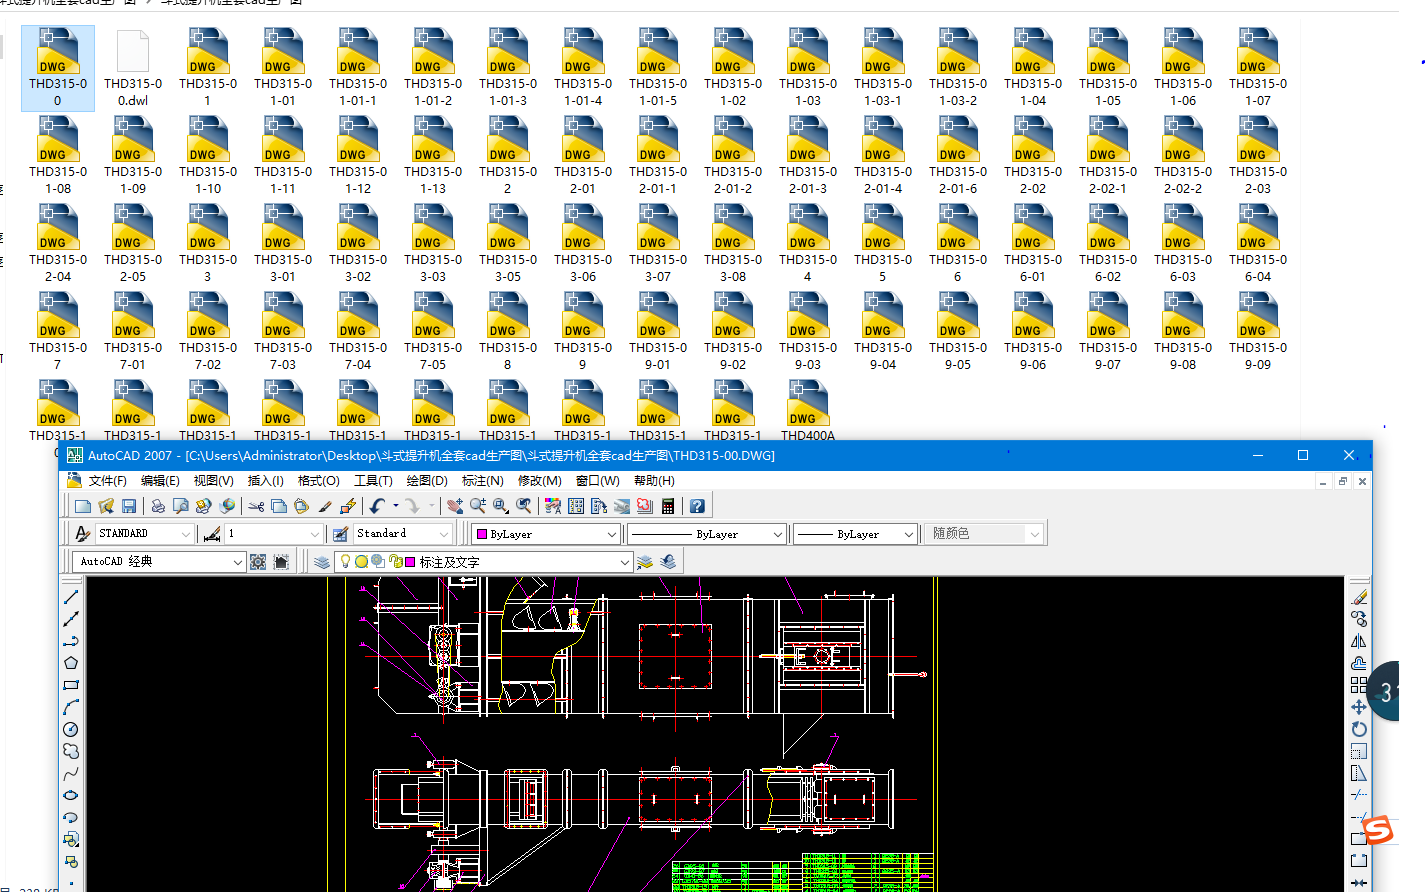The image size is (1425, 892).
Task: Select the THD315-00.dwl file in Explorer
Action: (x=133, y=68)
